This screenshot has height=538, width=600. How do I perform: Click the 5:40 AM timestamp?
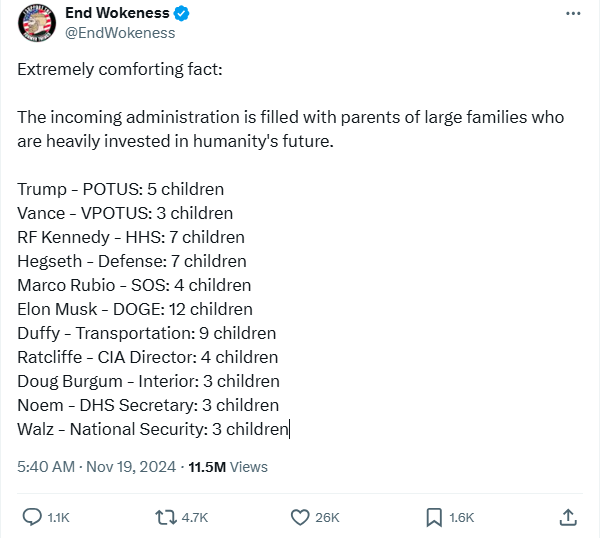pos(45,466)
